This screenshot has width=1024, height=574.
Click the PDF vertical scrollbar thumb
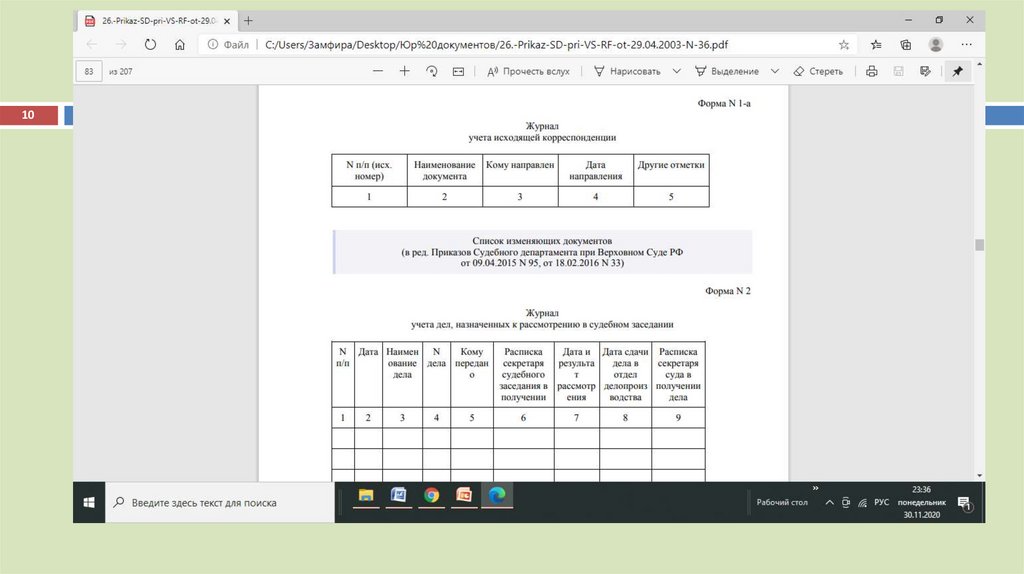[x=979, y=245]
